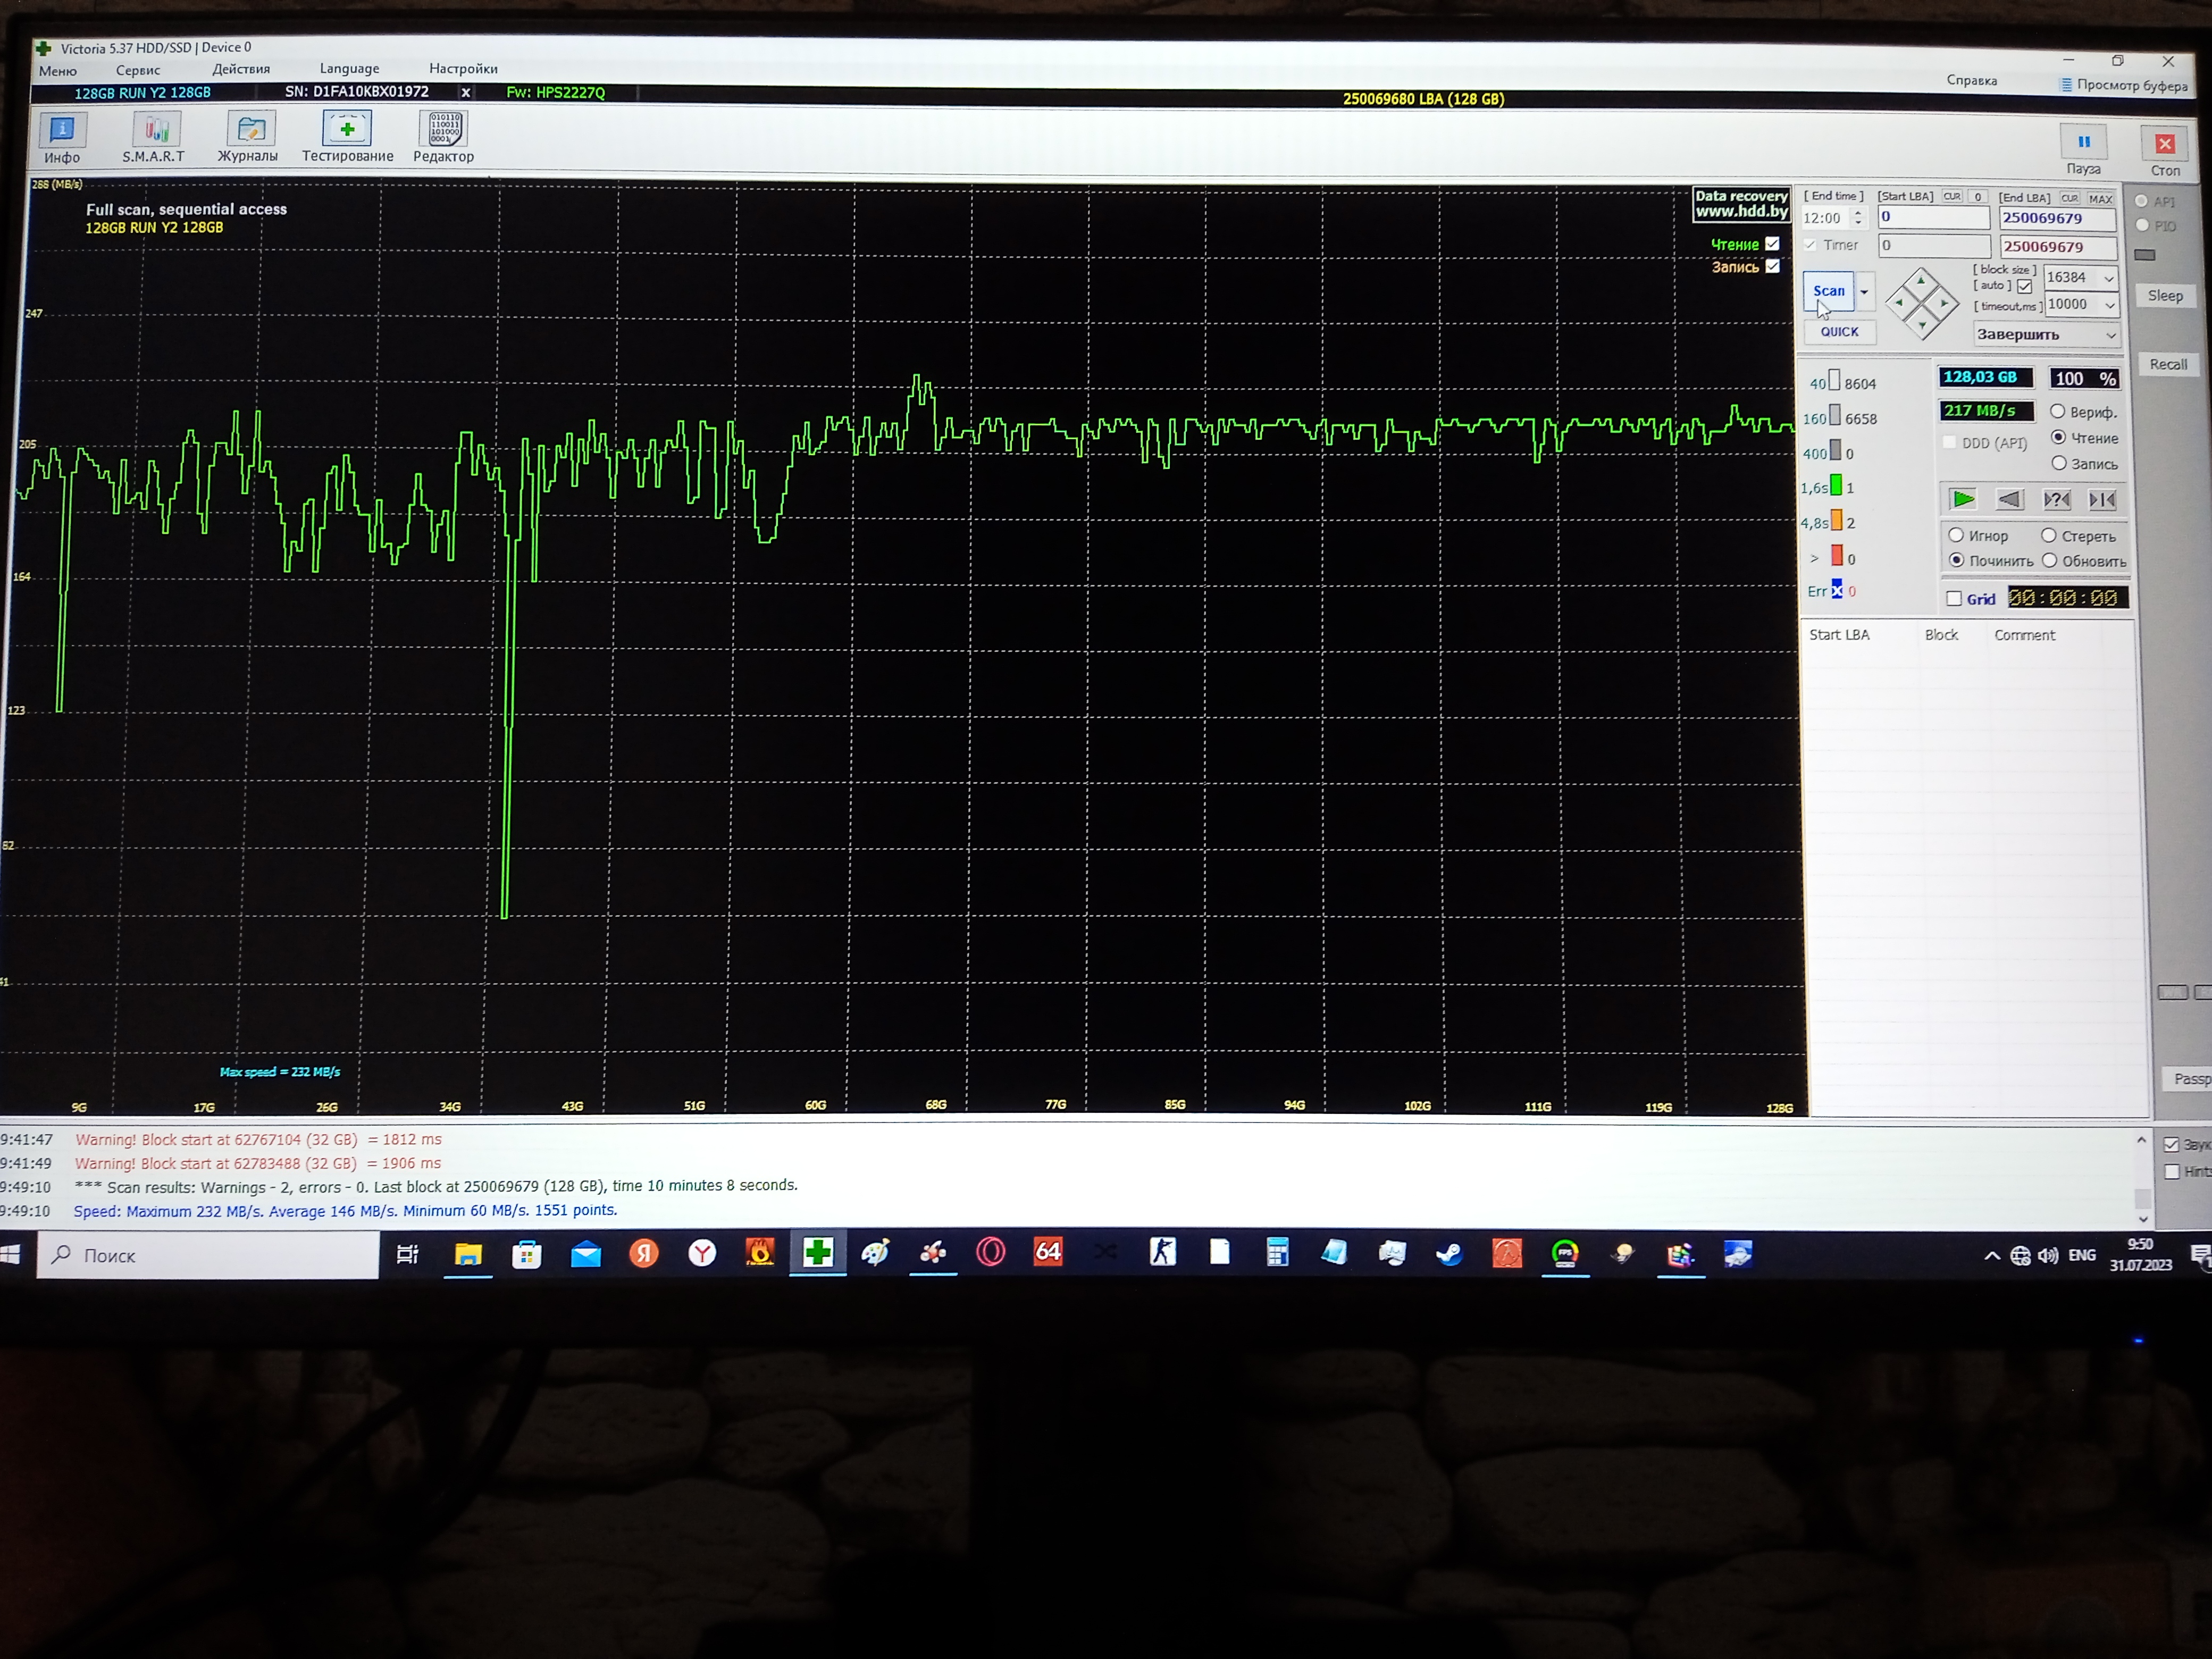This screenshot has height=1659, width=2212.
Task: Close the device tab with X after serial number
Action: 465,92
